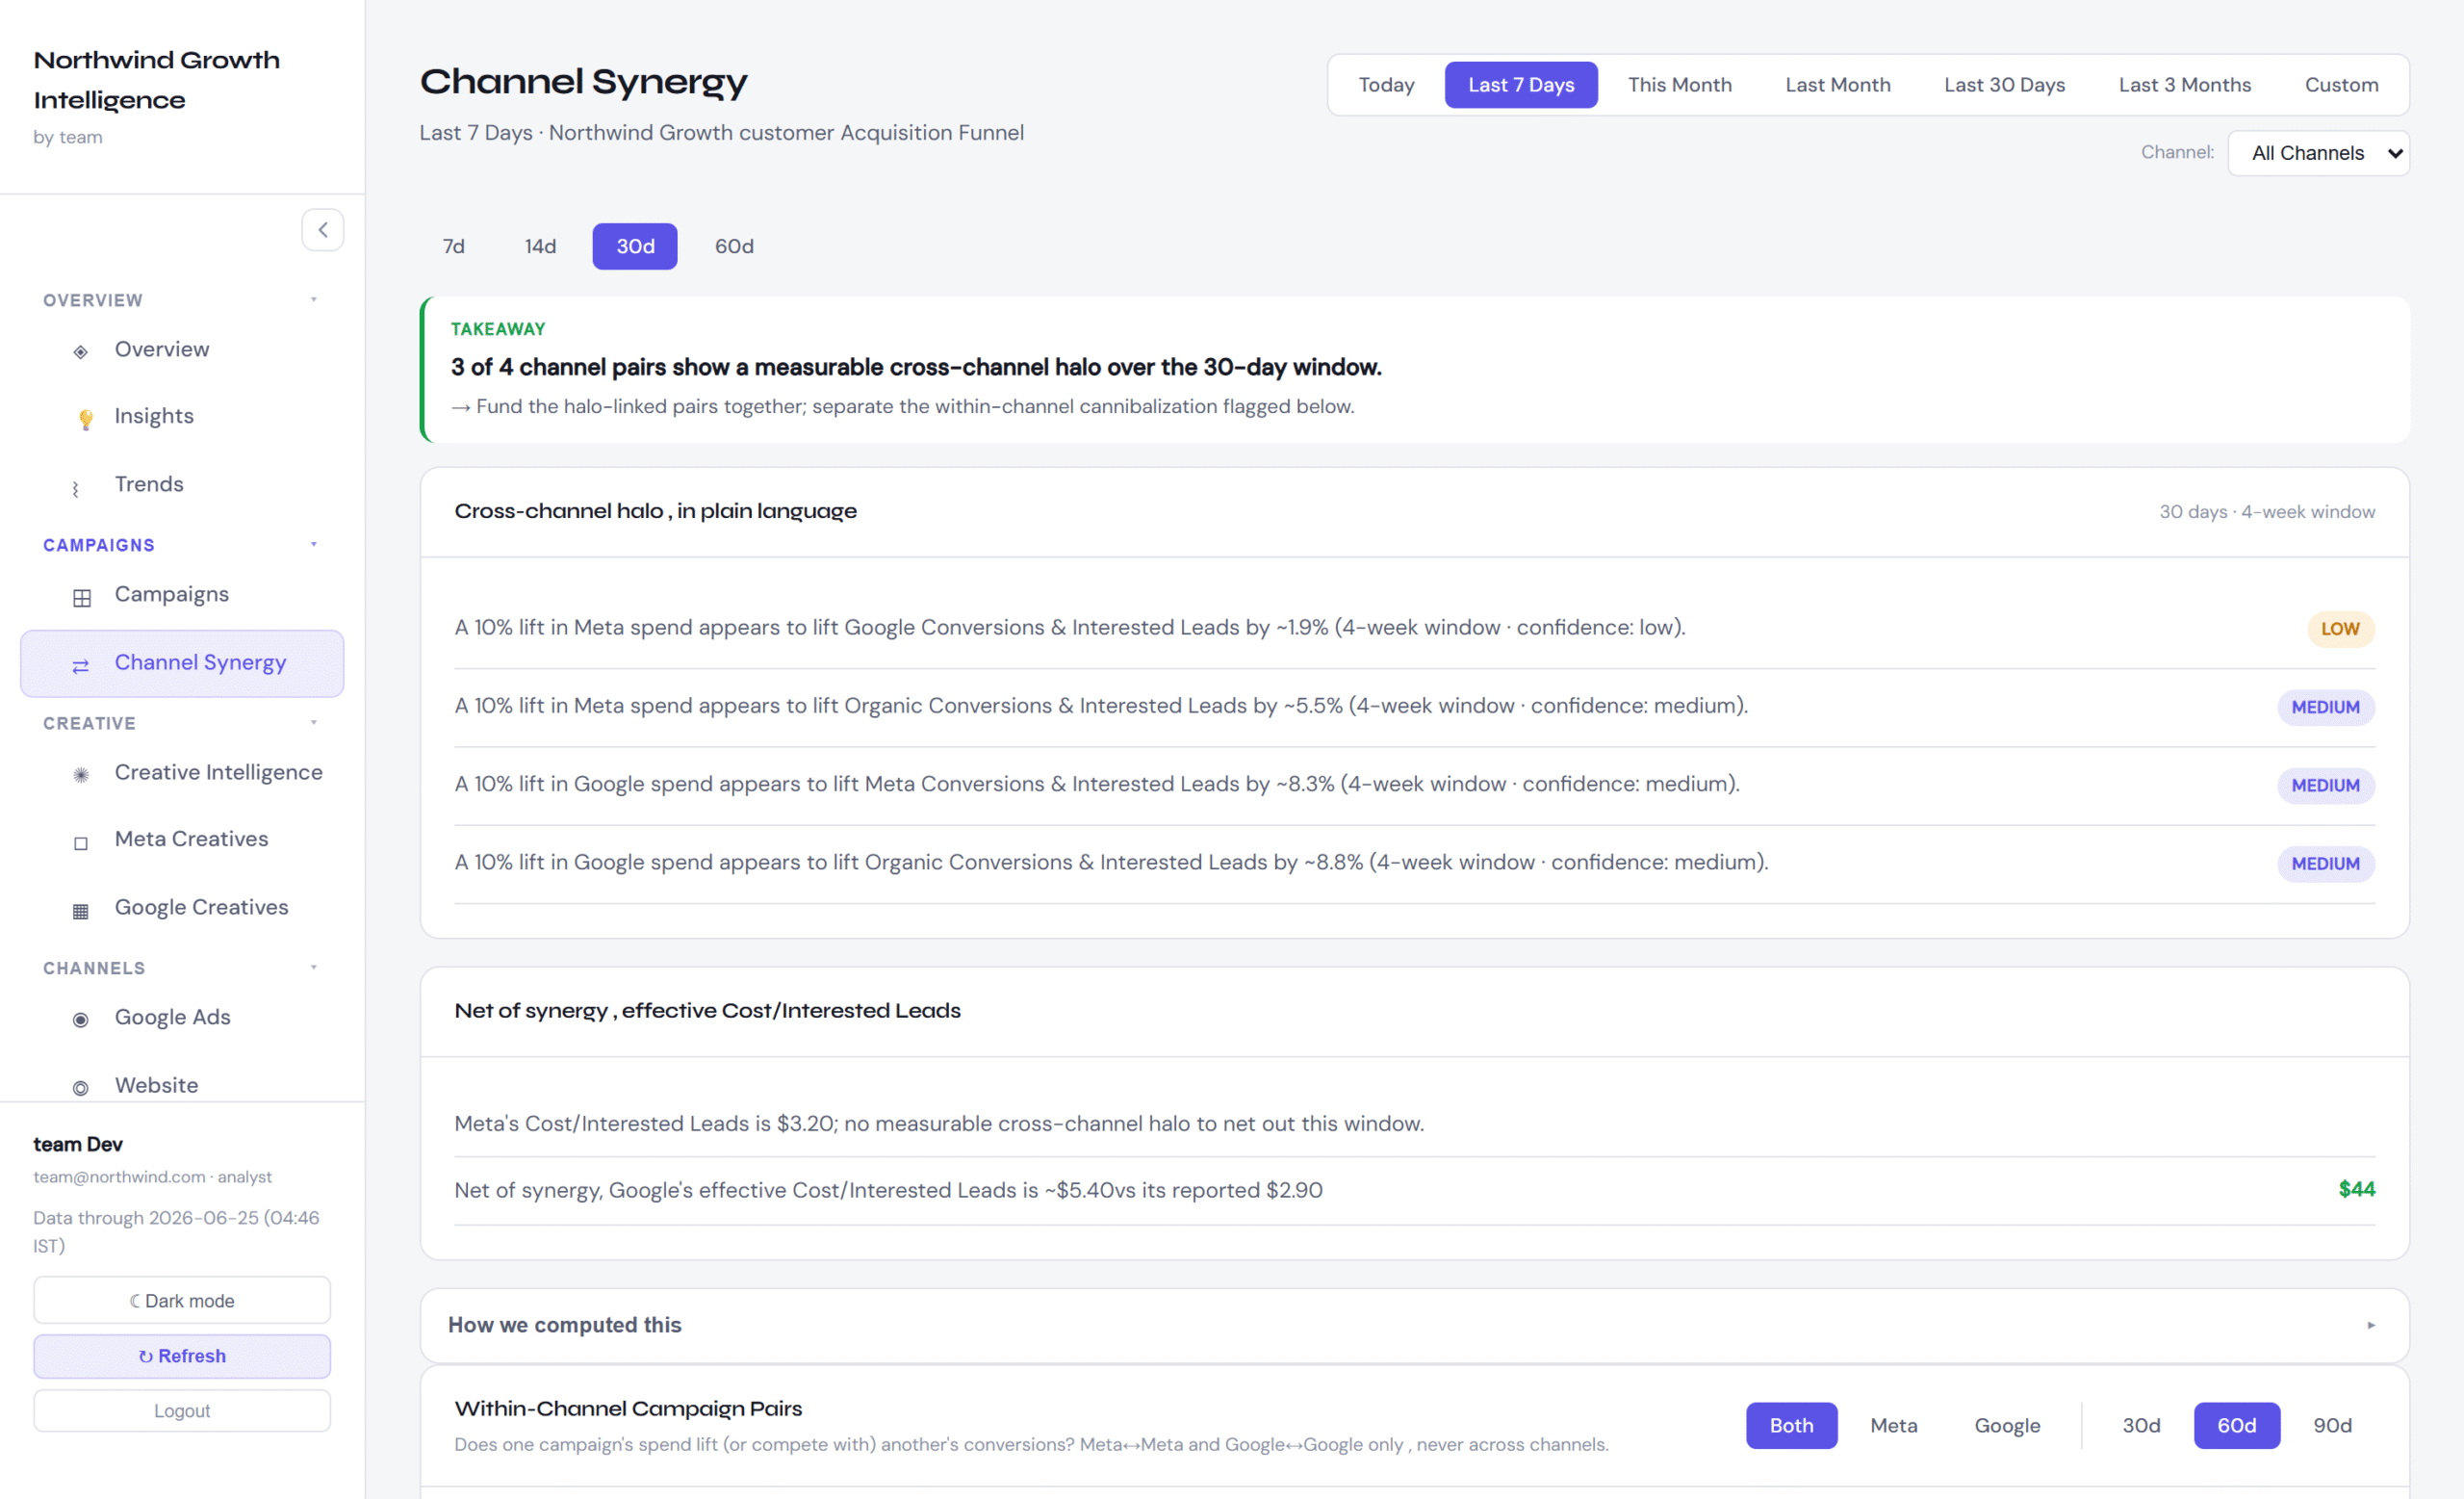The height and width of the screenshot is (1499, 2464).
Task: Filter campaign pairs to Meta
Action: (x=1893, y=1425)
